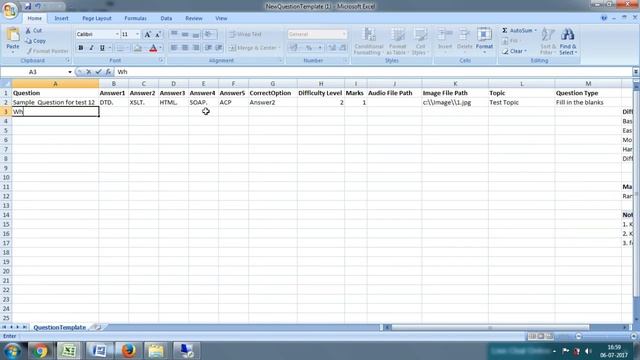Center text horizontally

tap(185, 48)
